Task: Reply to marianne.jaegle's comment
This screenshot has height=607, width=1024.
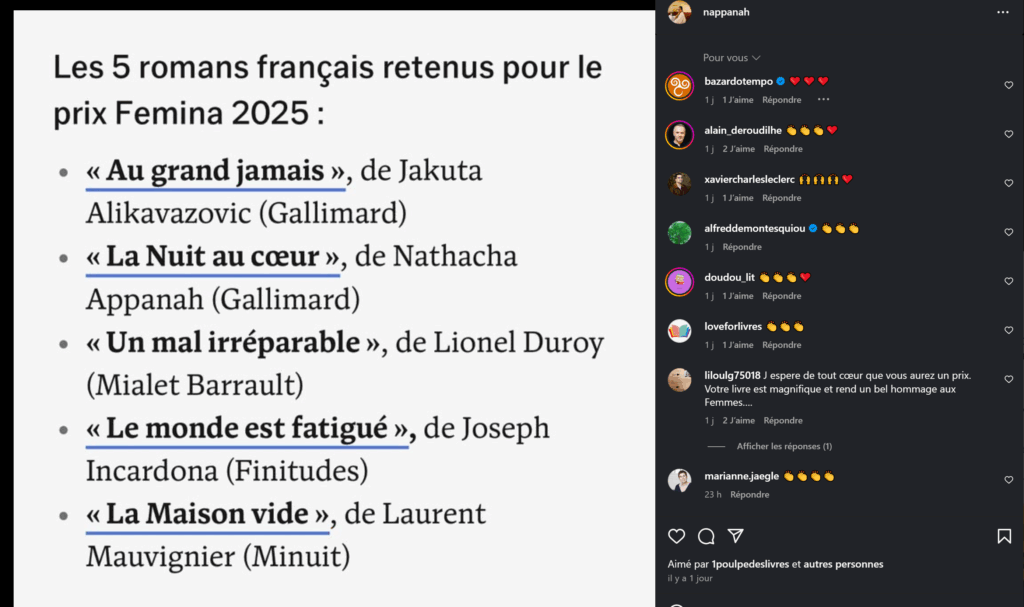Action: tap(749, 495)
